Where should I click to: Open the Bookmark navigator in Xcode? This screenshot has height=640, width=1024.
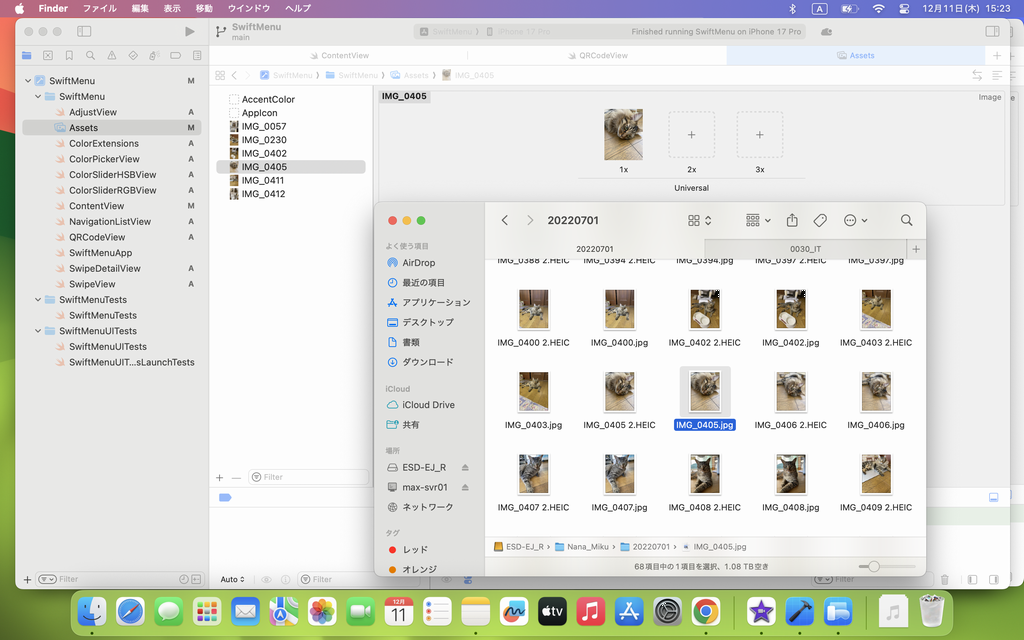(x=69, y=56)
